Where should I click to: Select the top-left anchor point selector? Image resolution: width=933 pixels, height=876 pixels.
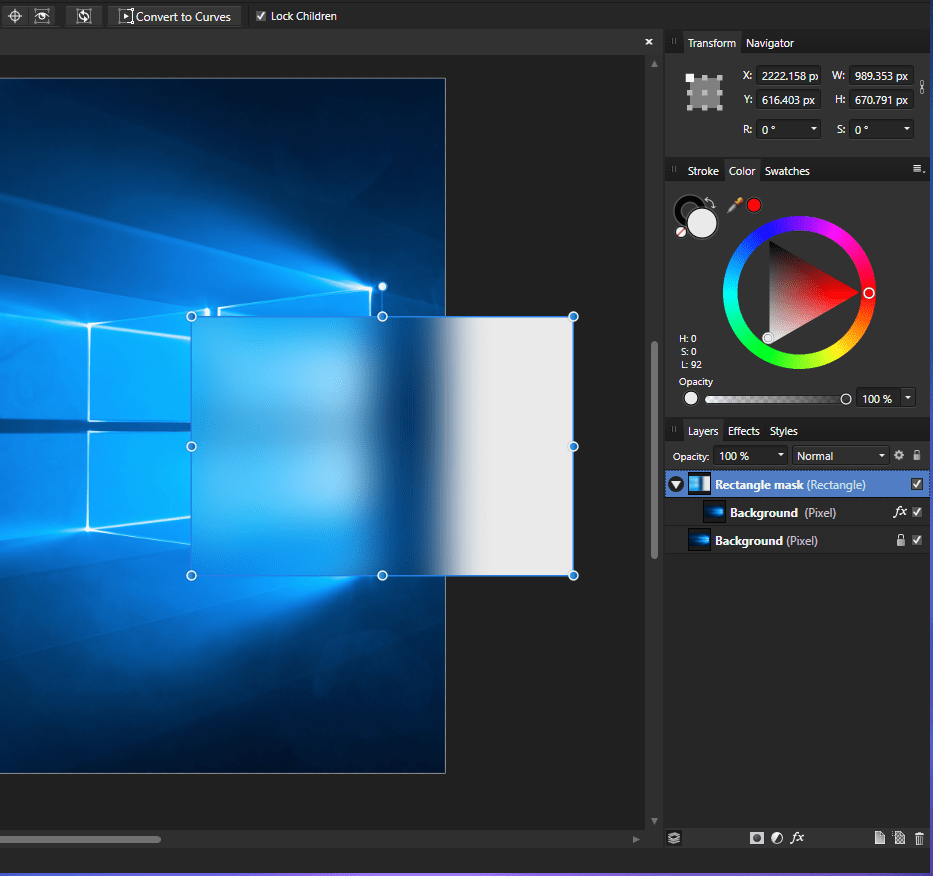(x=689, y=78)
